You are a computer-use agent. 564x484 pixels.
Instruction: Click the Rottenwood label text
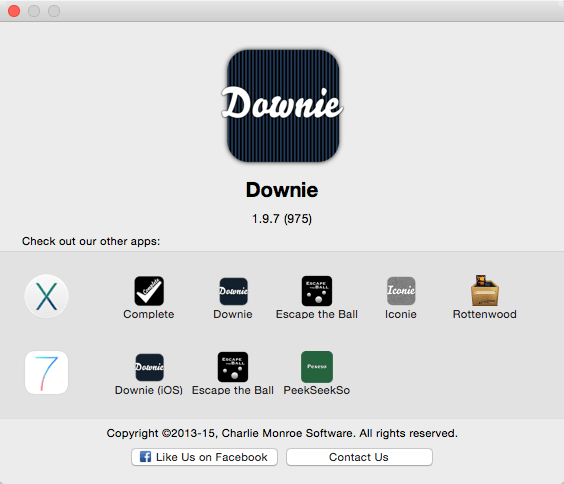tap(485, 314)
